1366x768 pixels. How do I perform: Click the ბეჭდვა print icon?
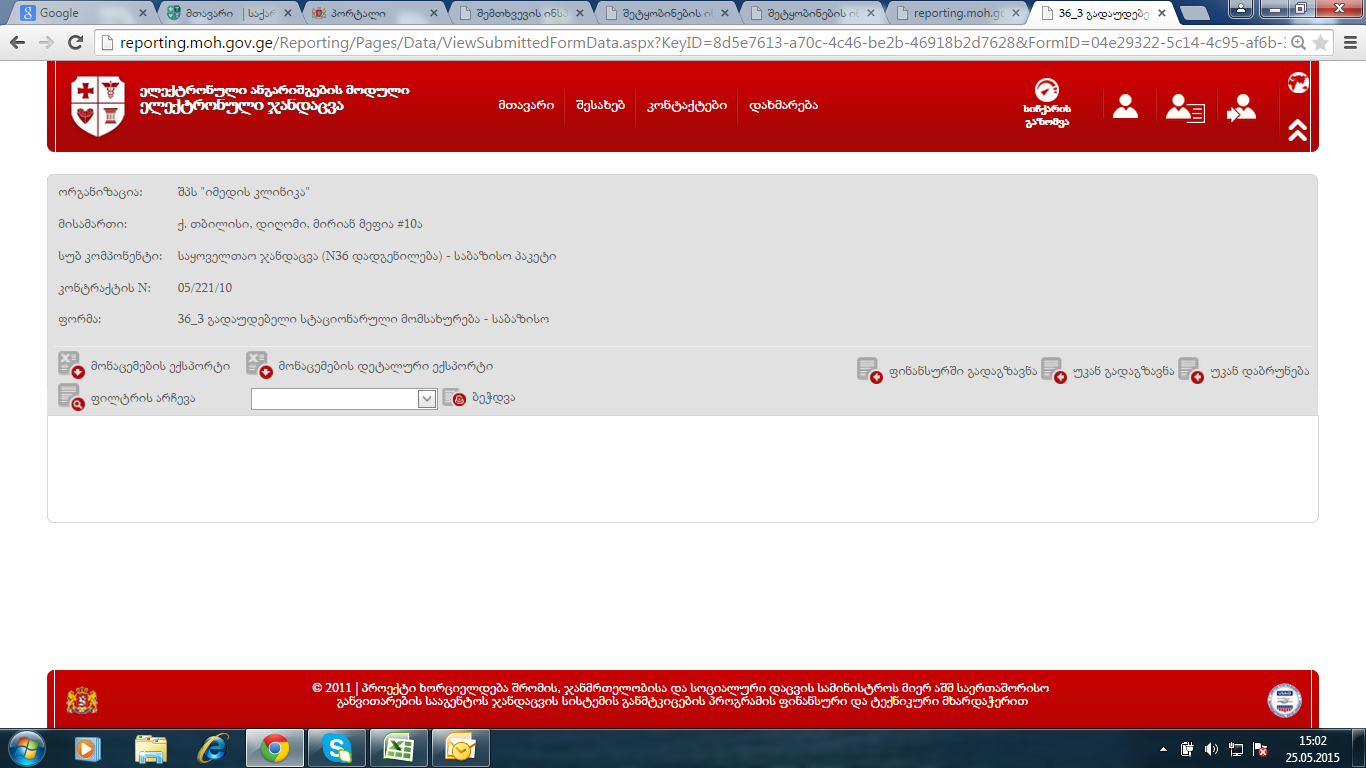tap(454, 398)
